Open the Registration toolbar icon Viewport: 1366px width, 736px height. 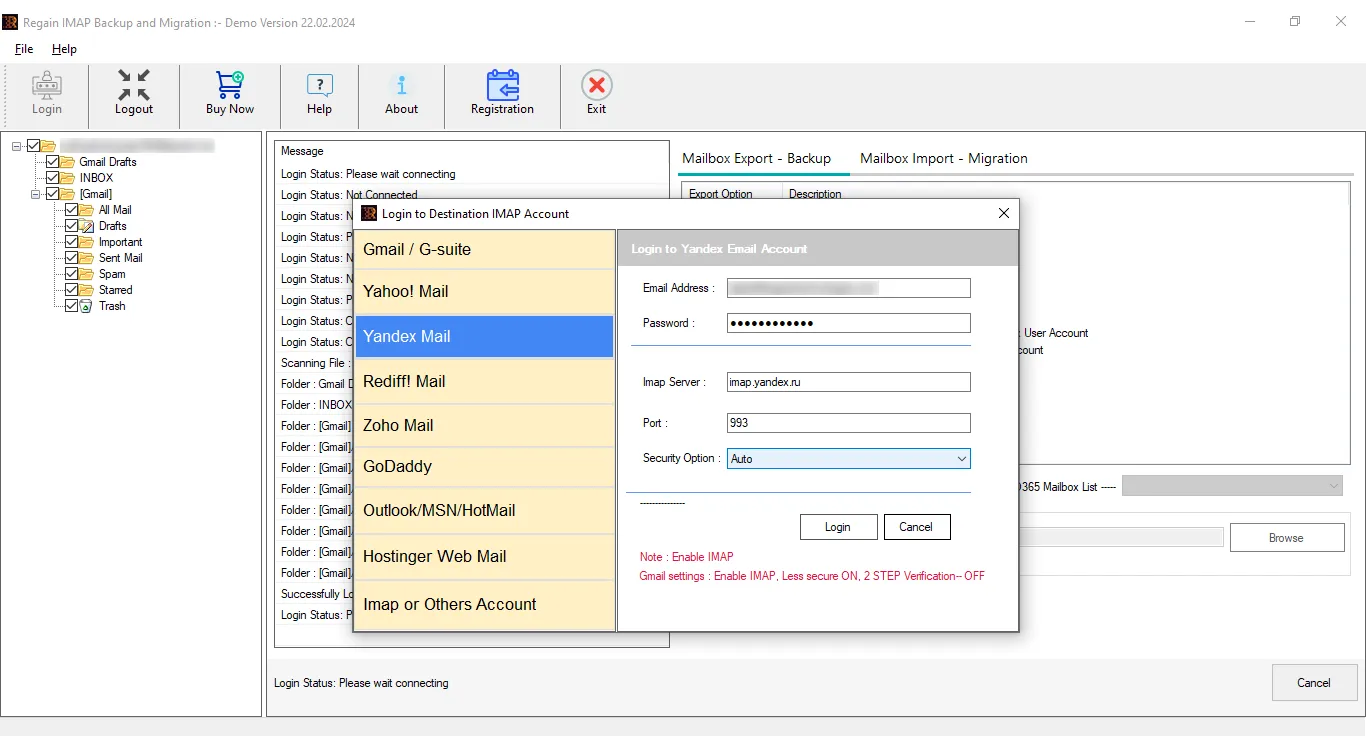tap(502, 86)
